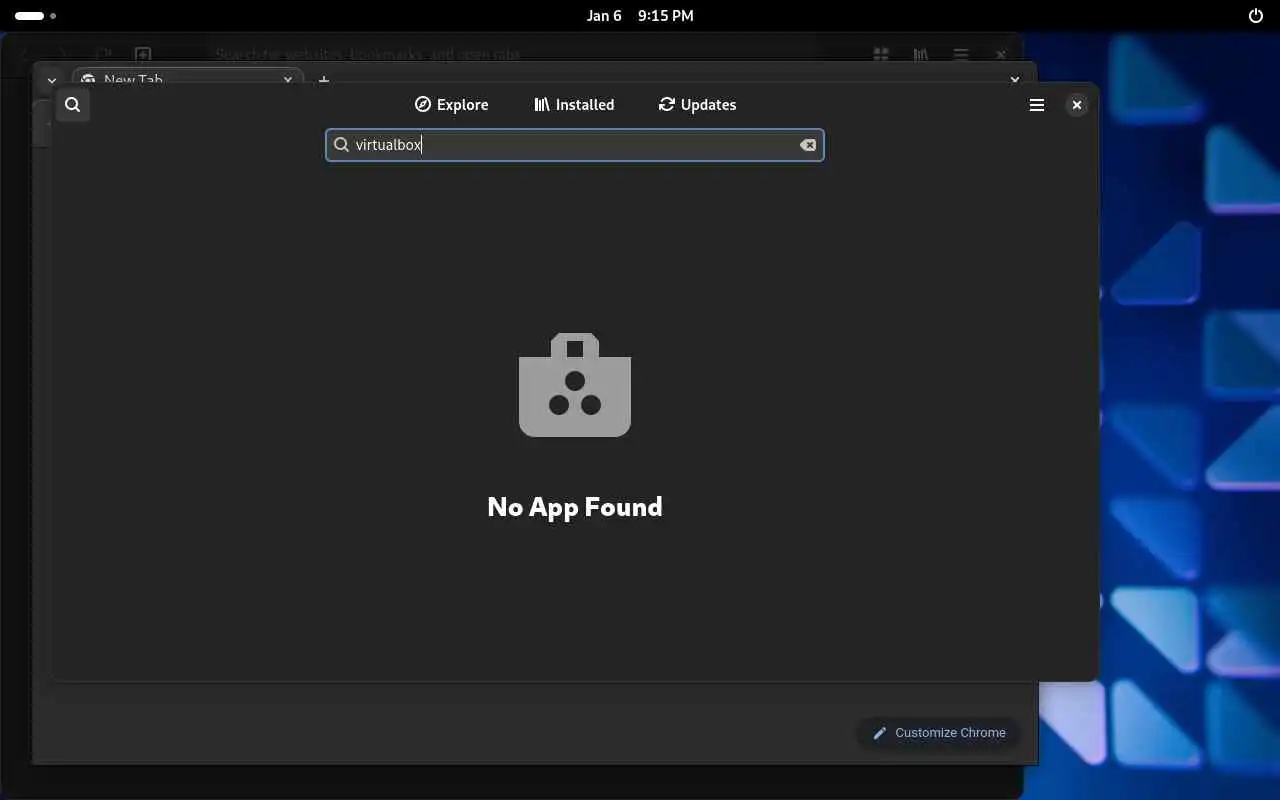Open the system power menu
The width and height of the screenshot is (1280, 800).
point(1256,16)
